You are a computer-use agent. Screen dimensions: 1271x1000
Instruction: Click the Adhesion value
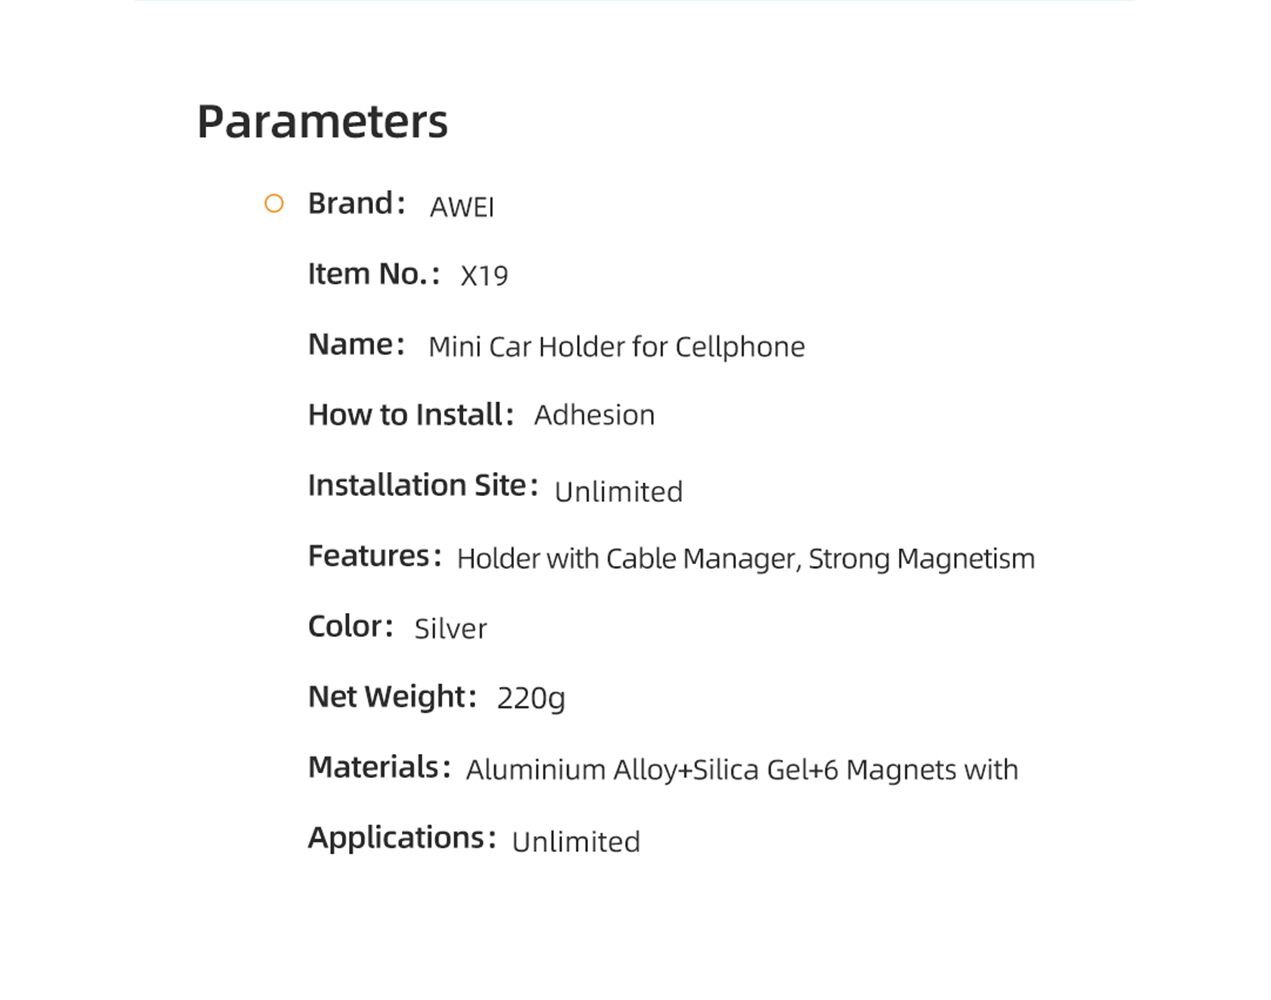[x=594, y=415]
